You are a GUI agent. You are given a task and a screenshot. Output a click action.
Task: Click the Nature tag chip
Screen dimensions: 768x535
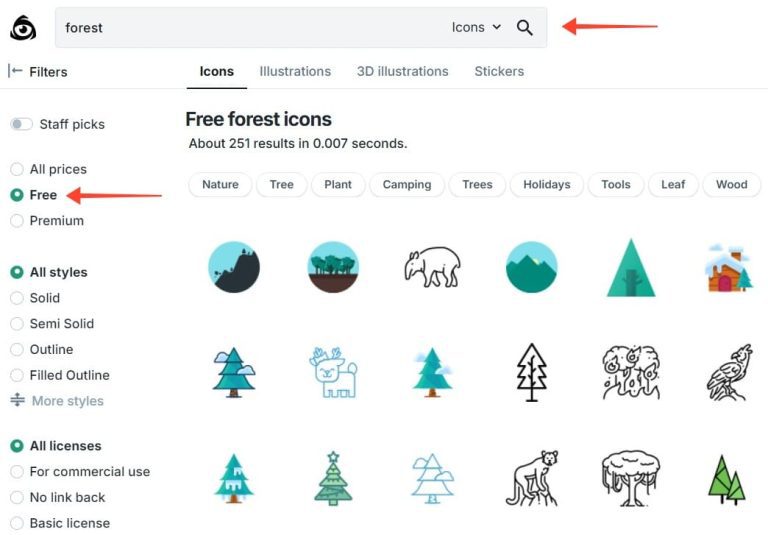click(x=220, y=185)
